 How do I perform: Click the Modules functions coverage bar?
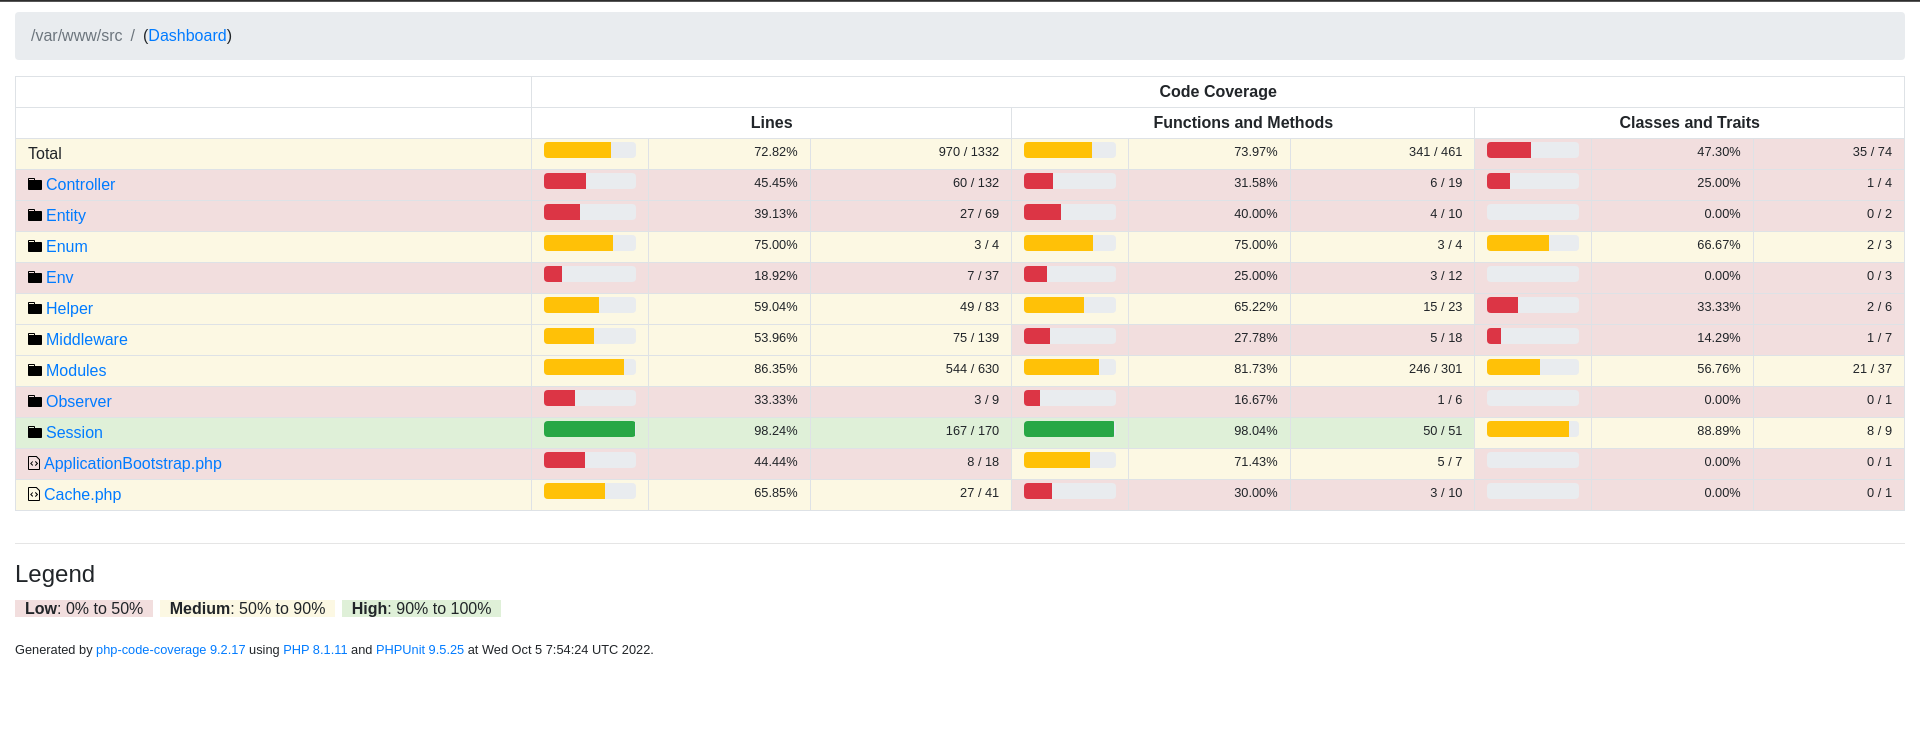pos(1070,367)
